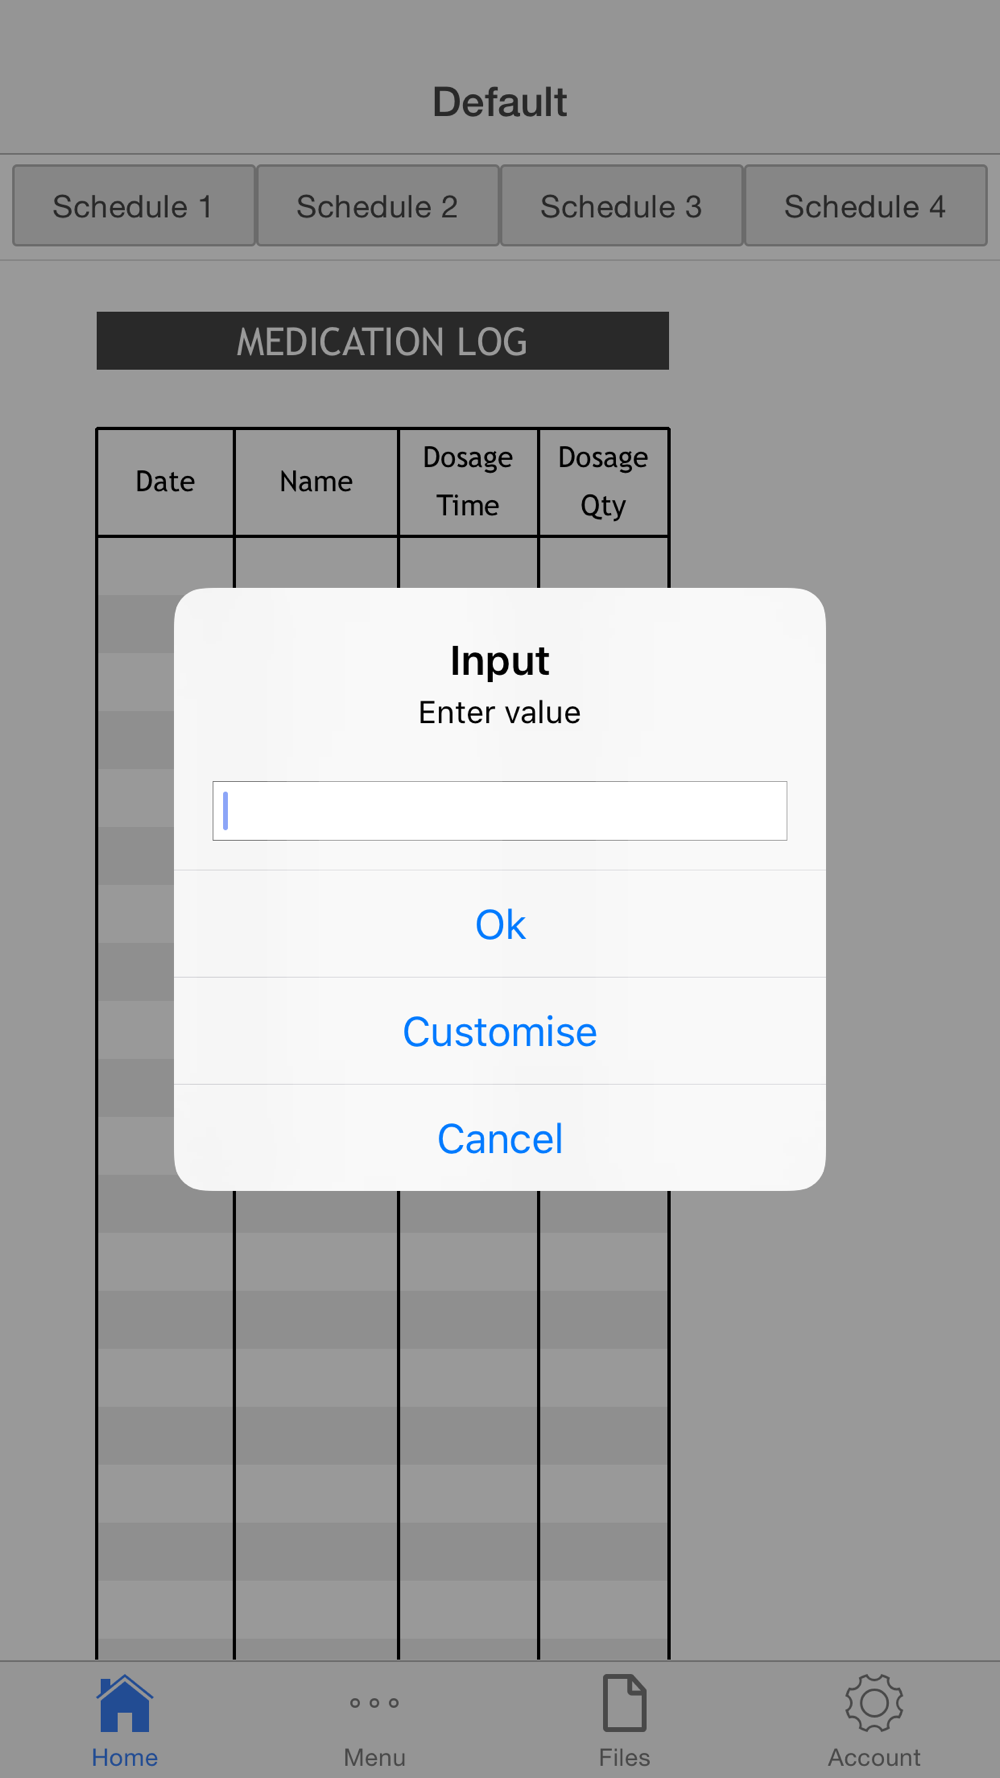The image size is (1000, 1778).
Task: Confirm input with Ok button
Action: pos(500,924)
